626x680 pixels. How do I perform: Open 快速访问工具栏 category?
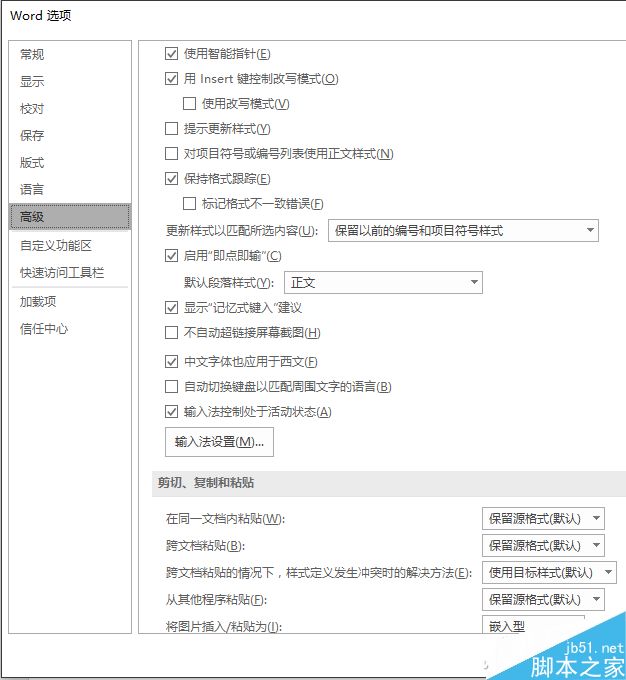[70, 273]
